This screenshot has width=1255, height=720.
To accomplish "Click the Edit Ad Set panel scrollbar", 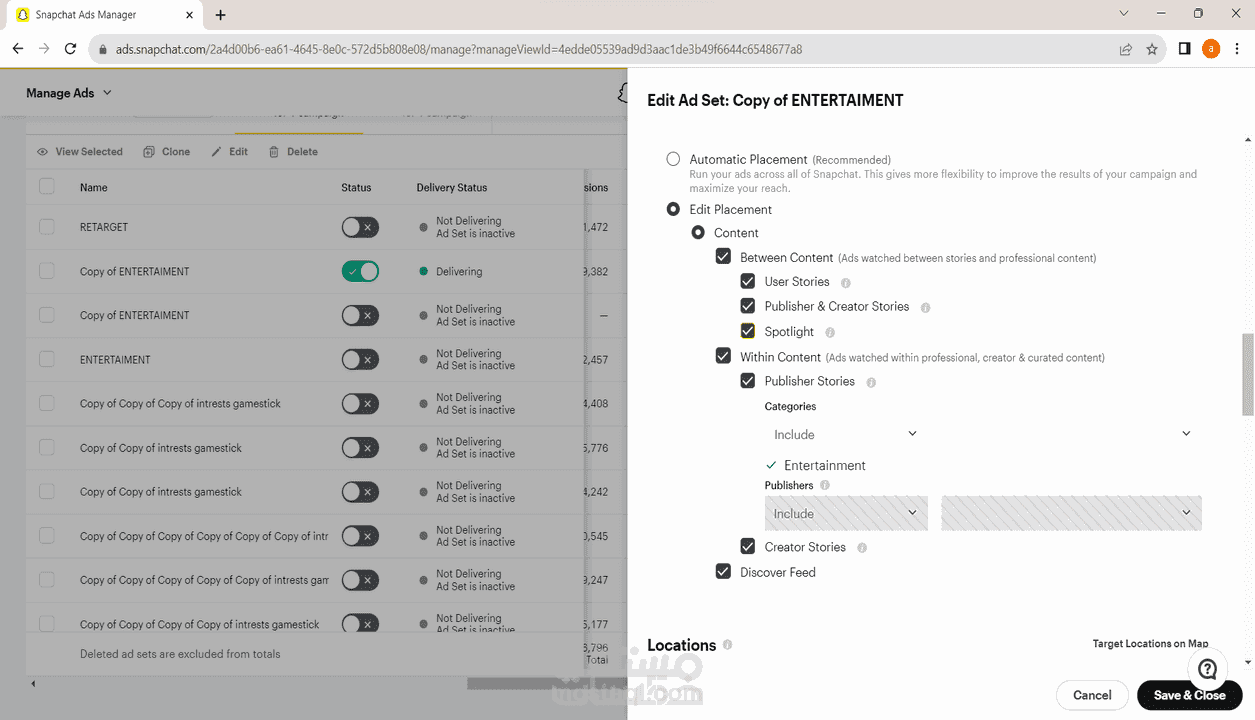I will 1247,374.
